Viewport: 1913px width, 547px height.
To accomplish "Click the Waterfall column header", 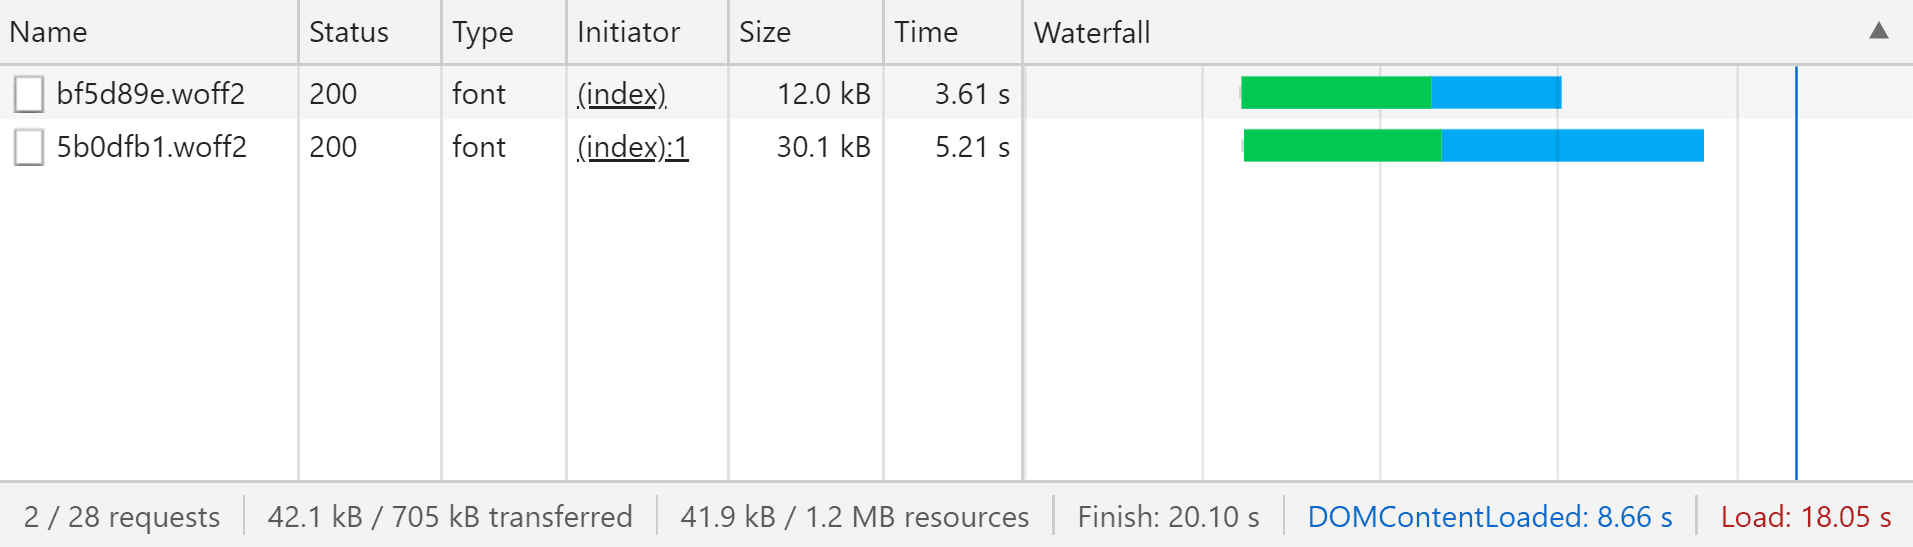I will click(x=1092, y=32).
